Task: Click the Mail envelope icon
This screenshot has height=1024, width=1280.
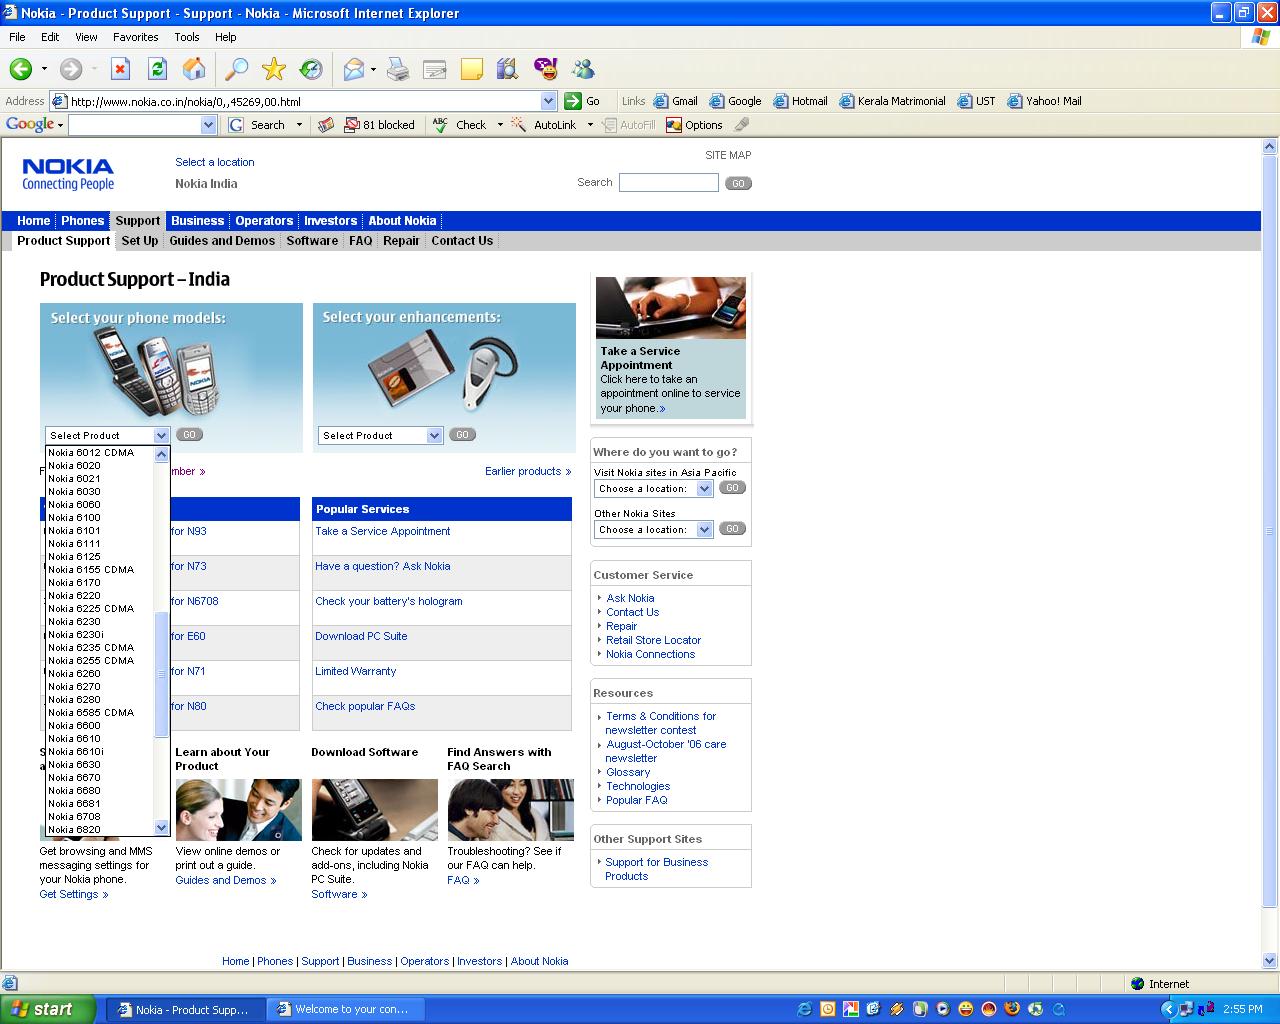Action: tap(354, 69)
